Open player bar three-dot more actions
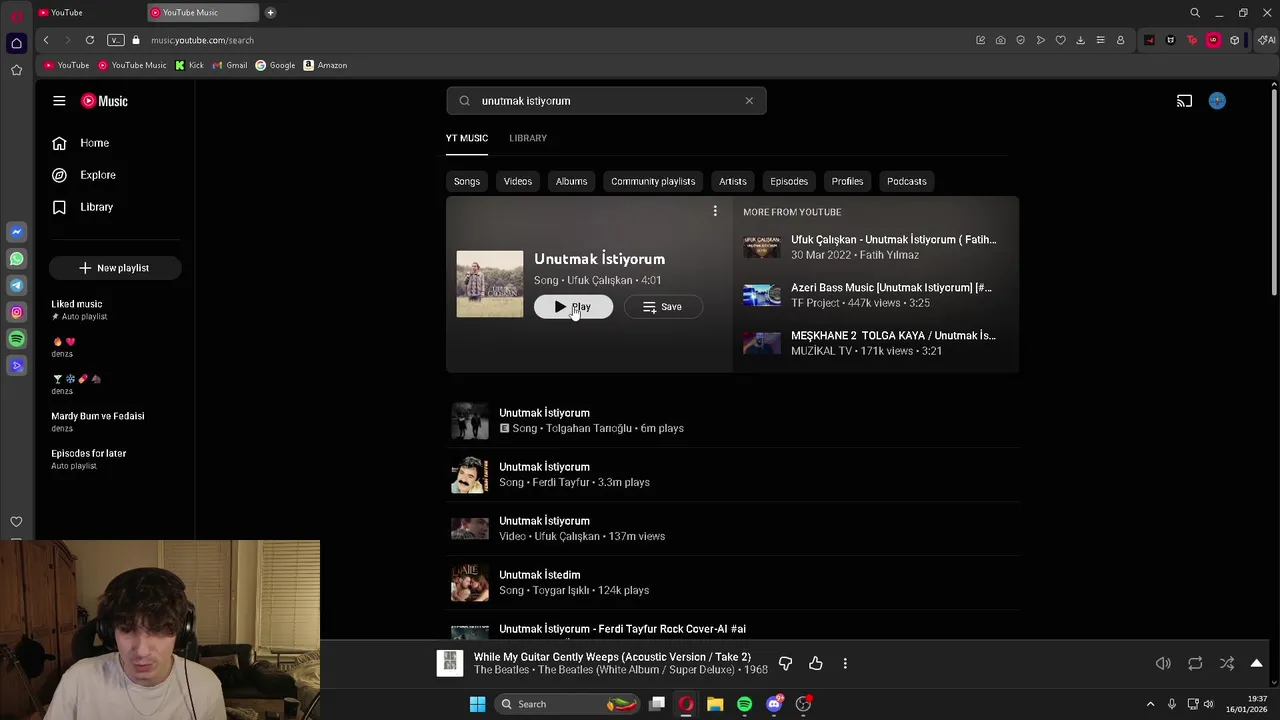Screen dimensions: 1280x720 click(x=845, y=663)
